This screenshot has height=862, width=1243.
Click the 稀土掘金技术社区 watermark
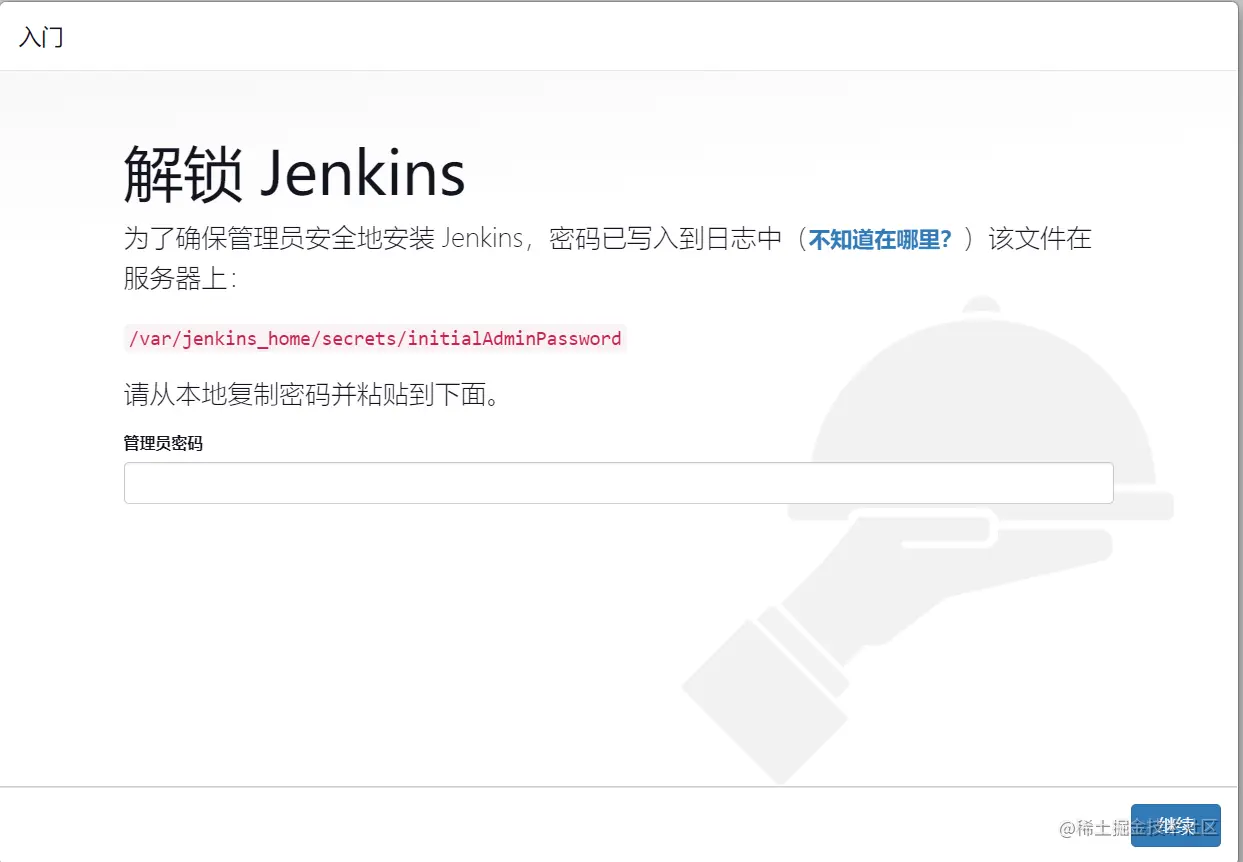[x=1139, y=827]
